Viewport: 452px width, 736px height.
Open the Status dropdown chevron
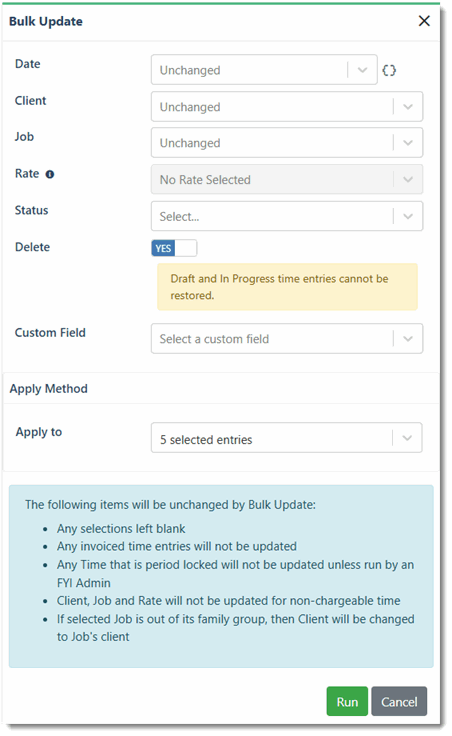pos(407,216)
